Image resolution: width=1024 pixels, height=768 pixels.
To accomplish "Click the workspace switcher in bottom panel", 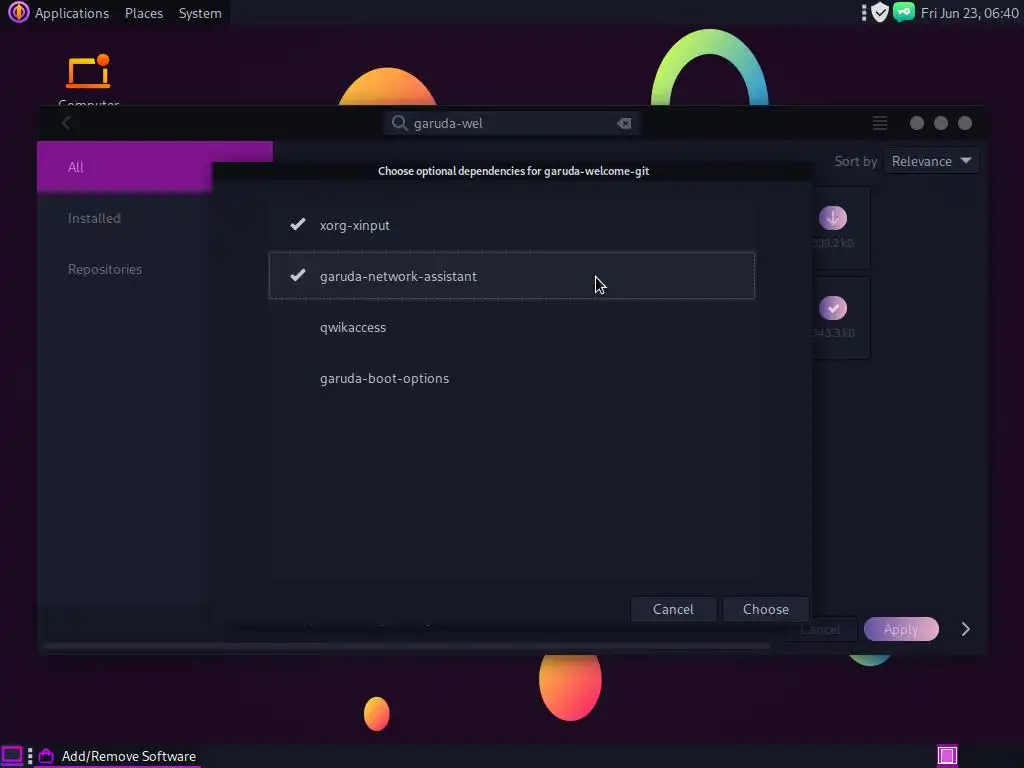I will point(947,756).
